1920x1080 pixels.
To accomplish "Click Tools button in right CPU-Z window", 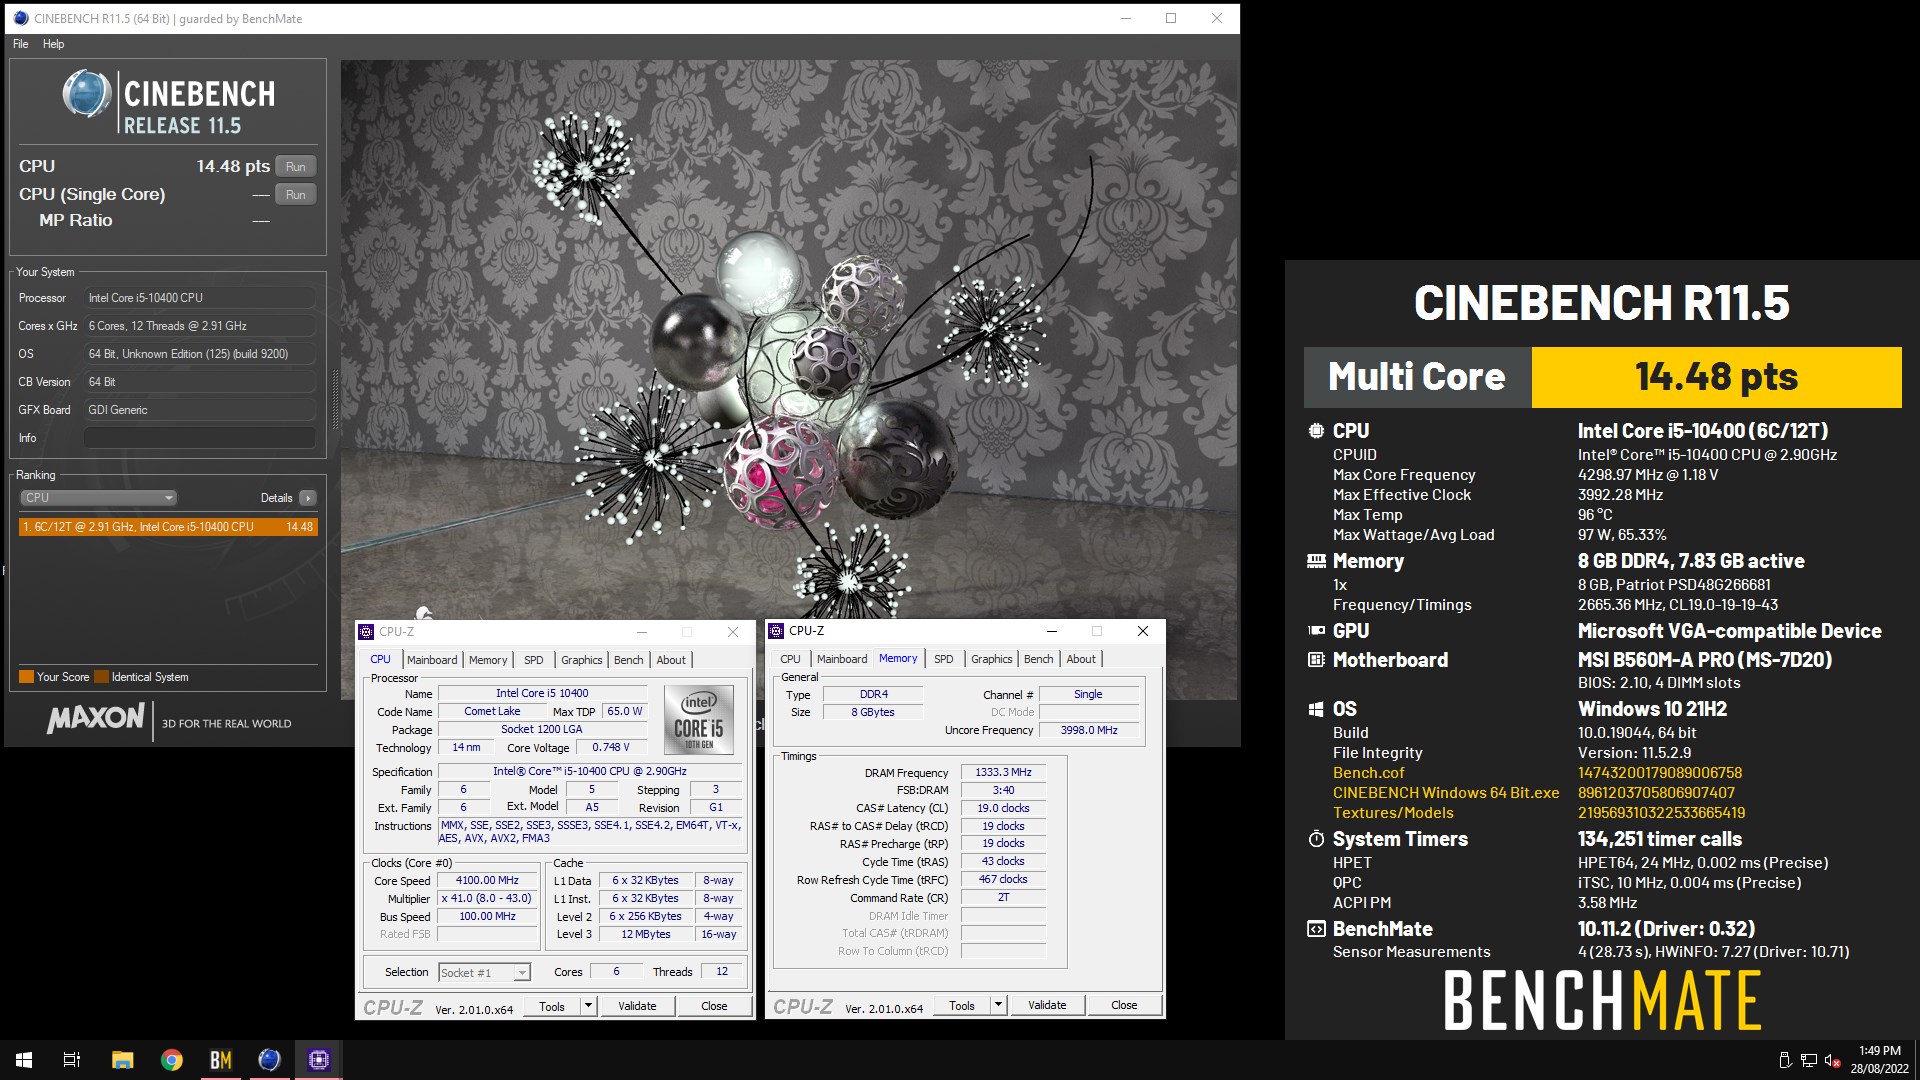I will 962,1006.
